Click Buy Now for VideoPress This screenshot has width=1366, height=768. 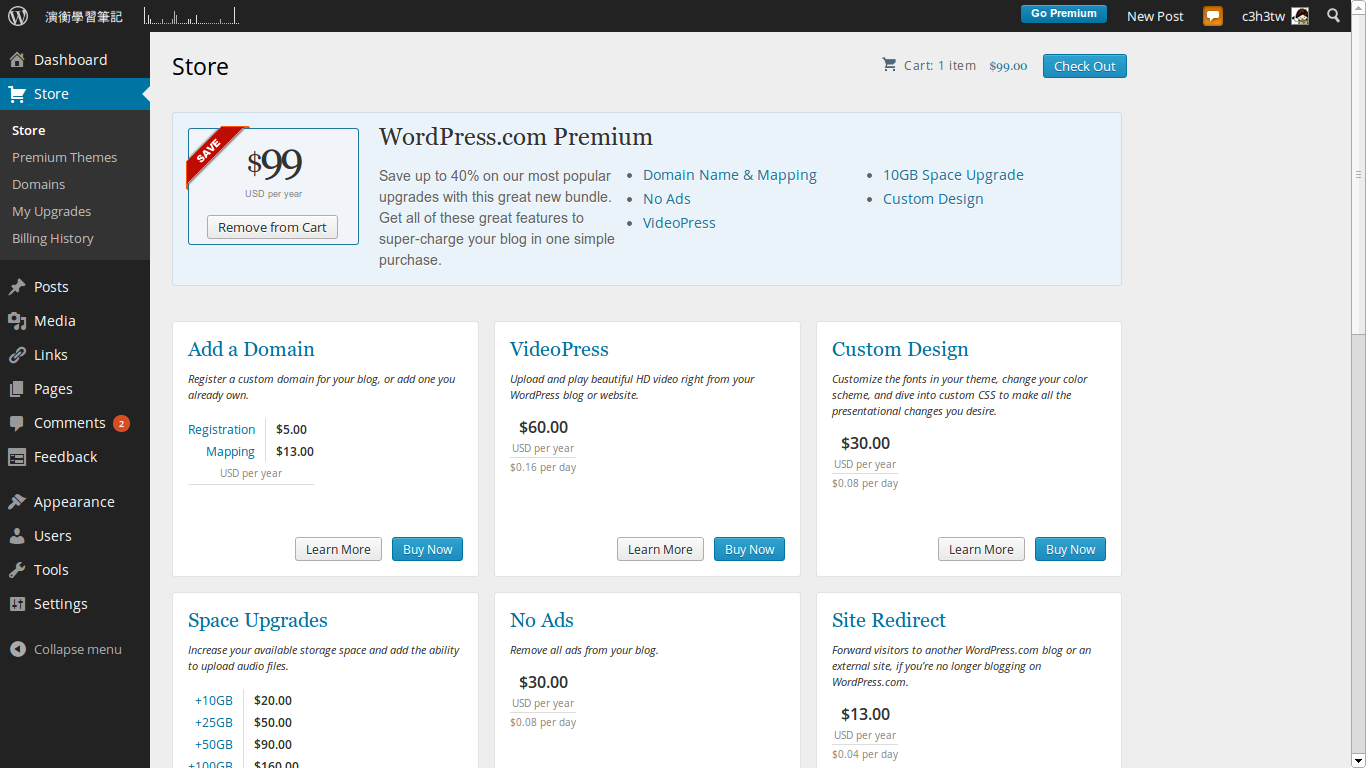tap(749, 549)
